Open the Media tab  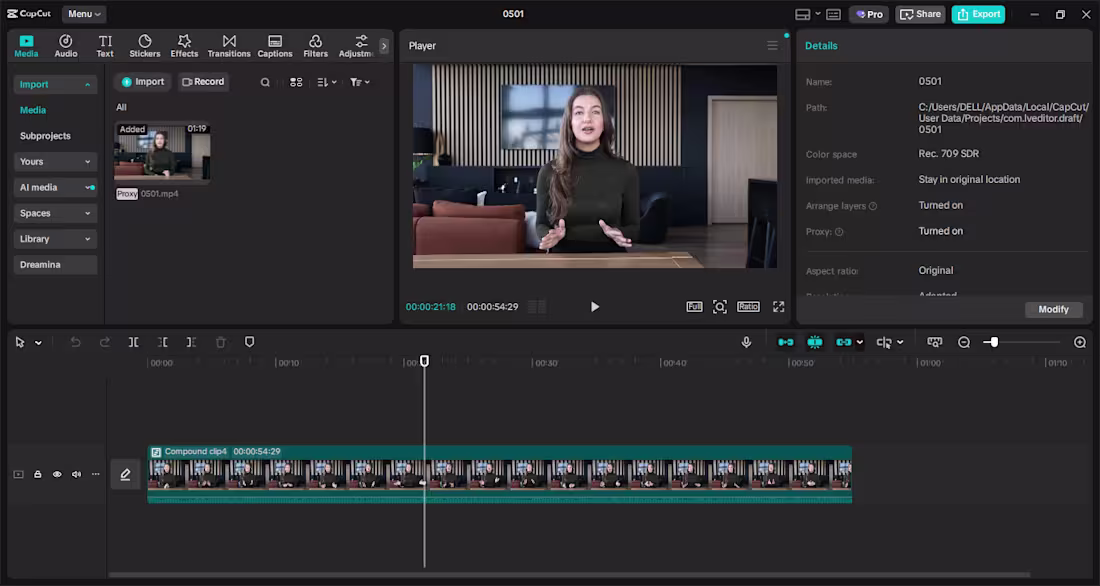click(26, 46)
